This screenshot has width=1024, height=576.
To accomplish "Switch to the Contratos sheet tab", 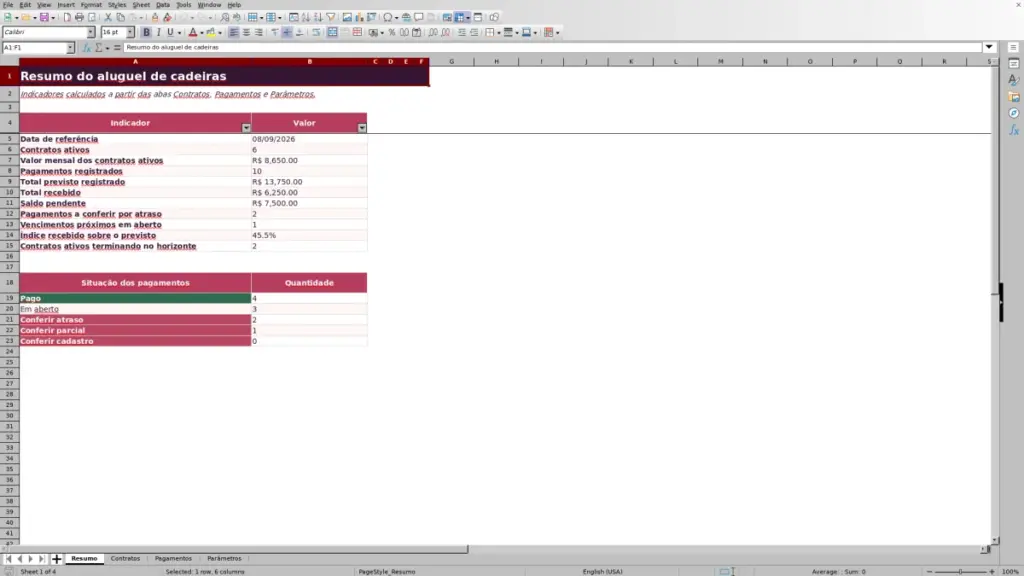I will pyautogui.click(x=125, y=558).
